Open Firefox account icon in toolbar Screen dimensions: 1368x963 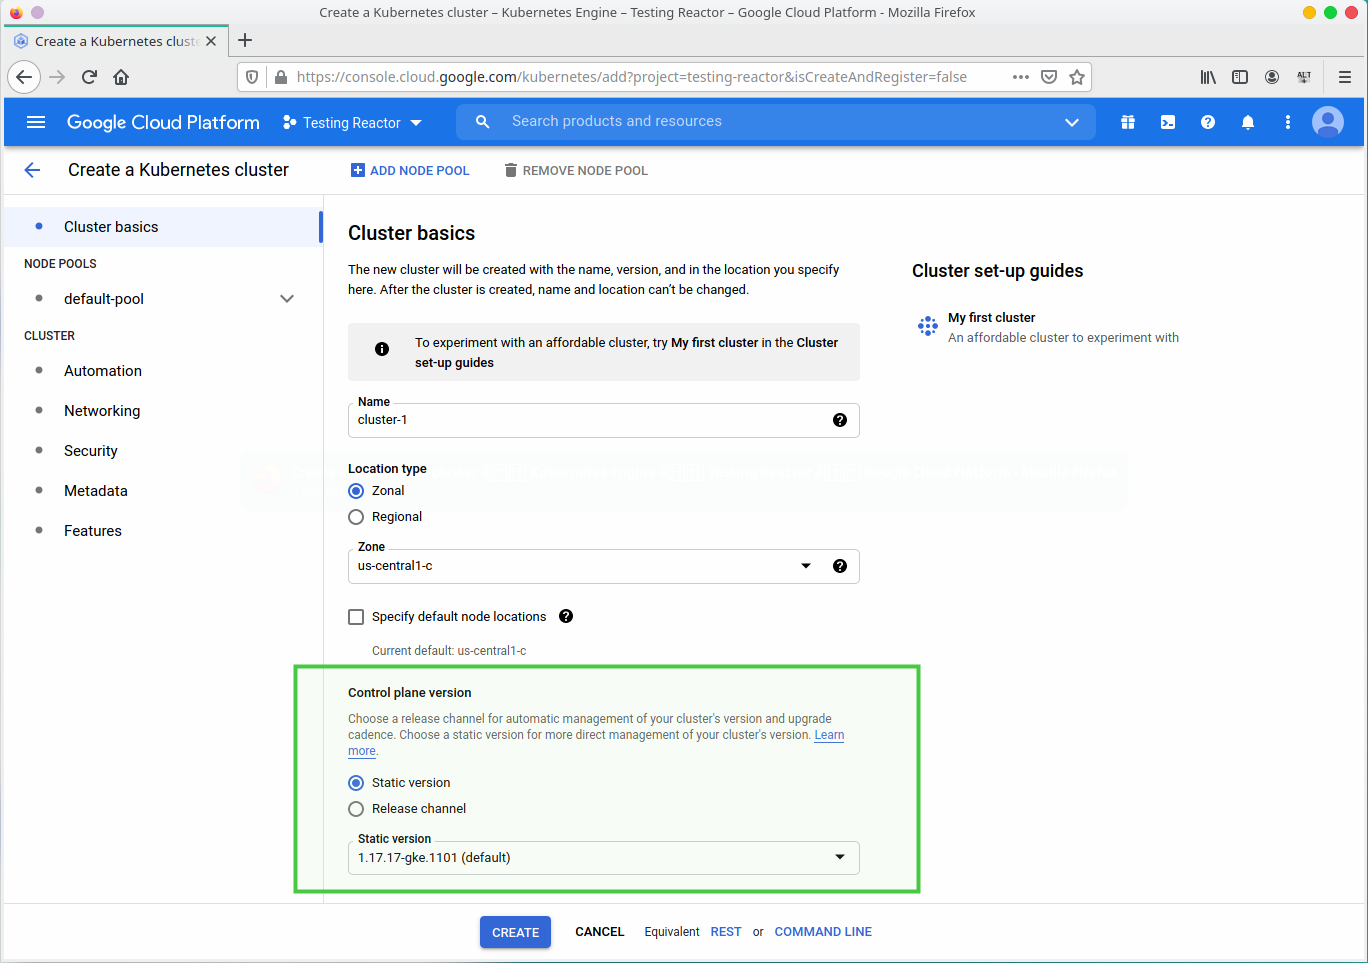(1272, 77)
